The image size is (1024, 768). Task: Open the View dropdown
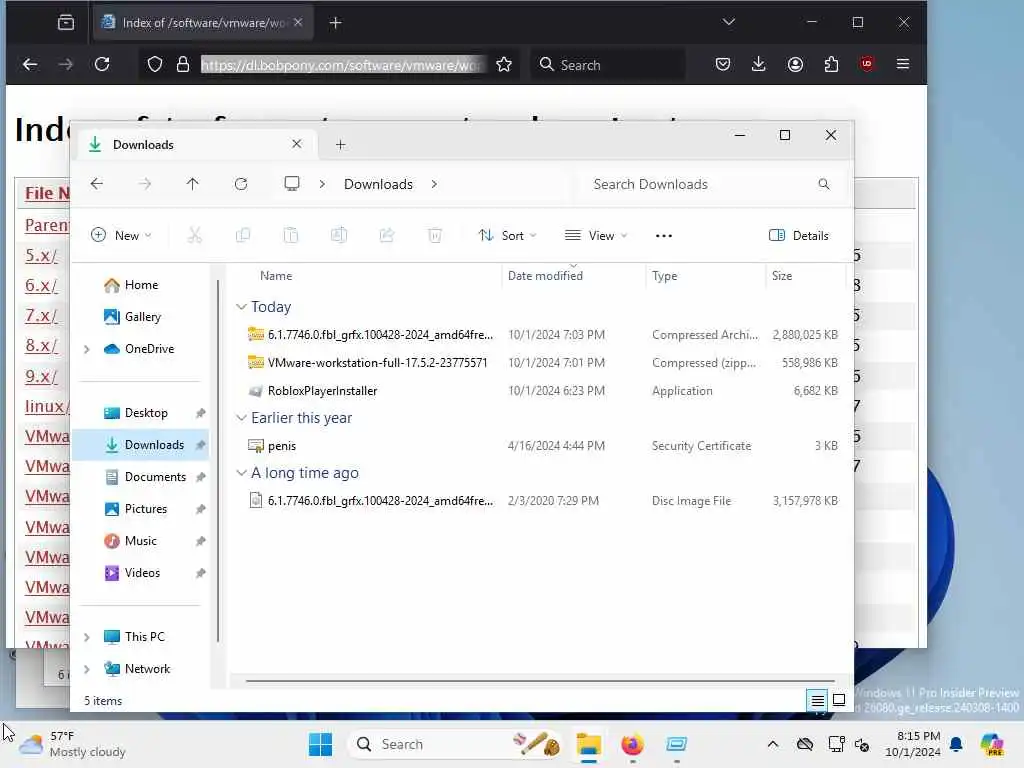(x=596, y=236)
